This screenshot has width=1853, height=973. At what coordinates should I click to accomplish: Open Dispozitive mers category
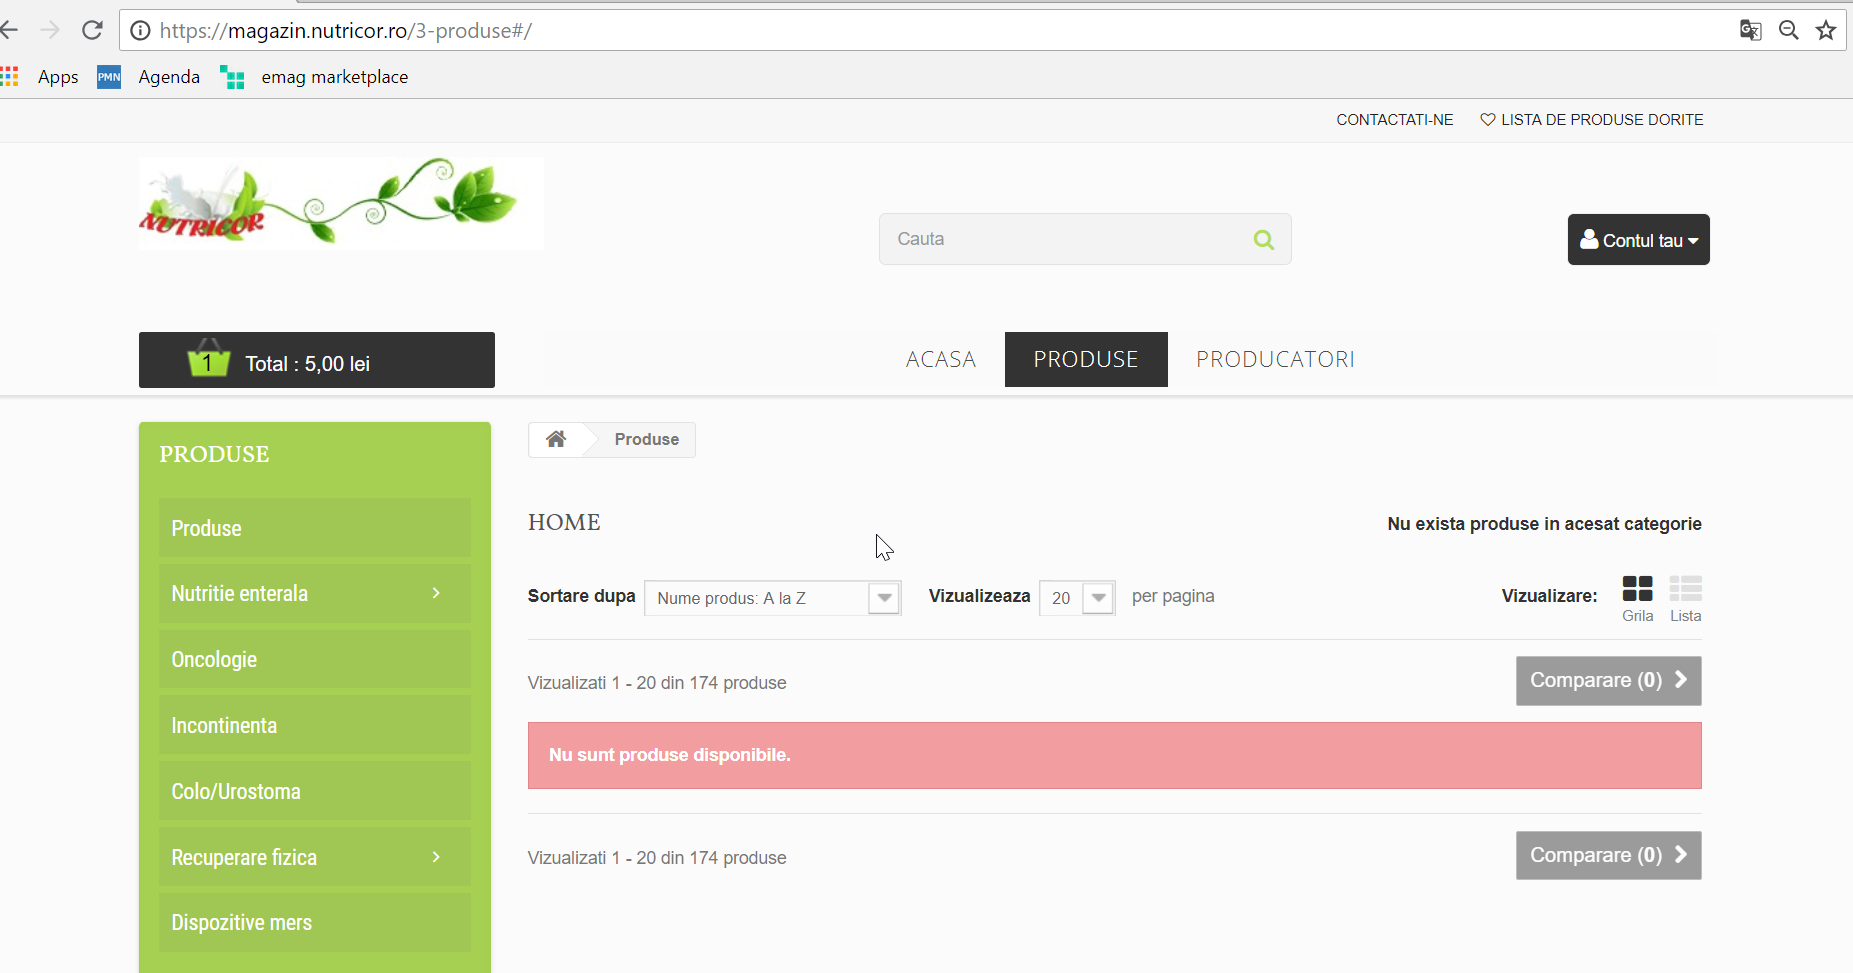314,923
